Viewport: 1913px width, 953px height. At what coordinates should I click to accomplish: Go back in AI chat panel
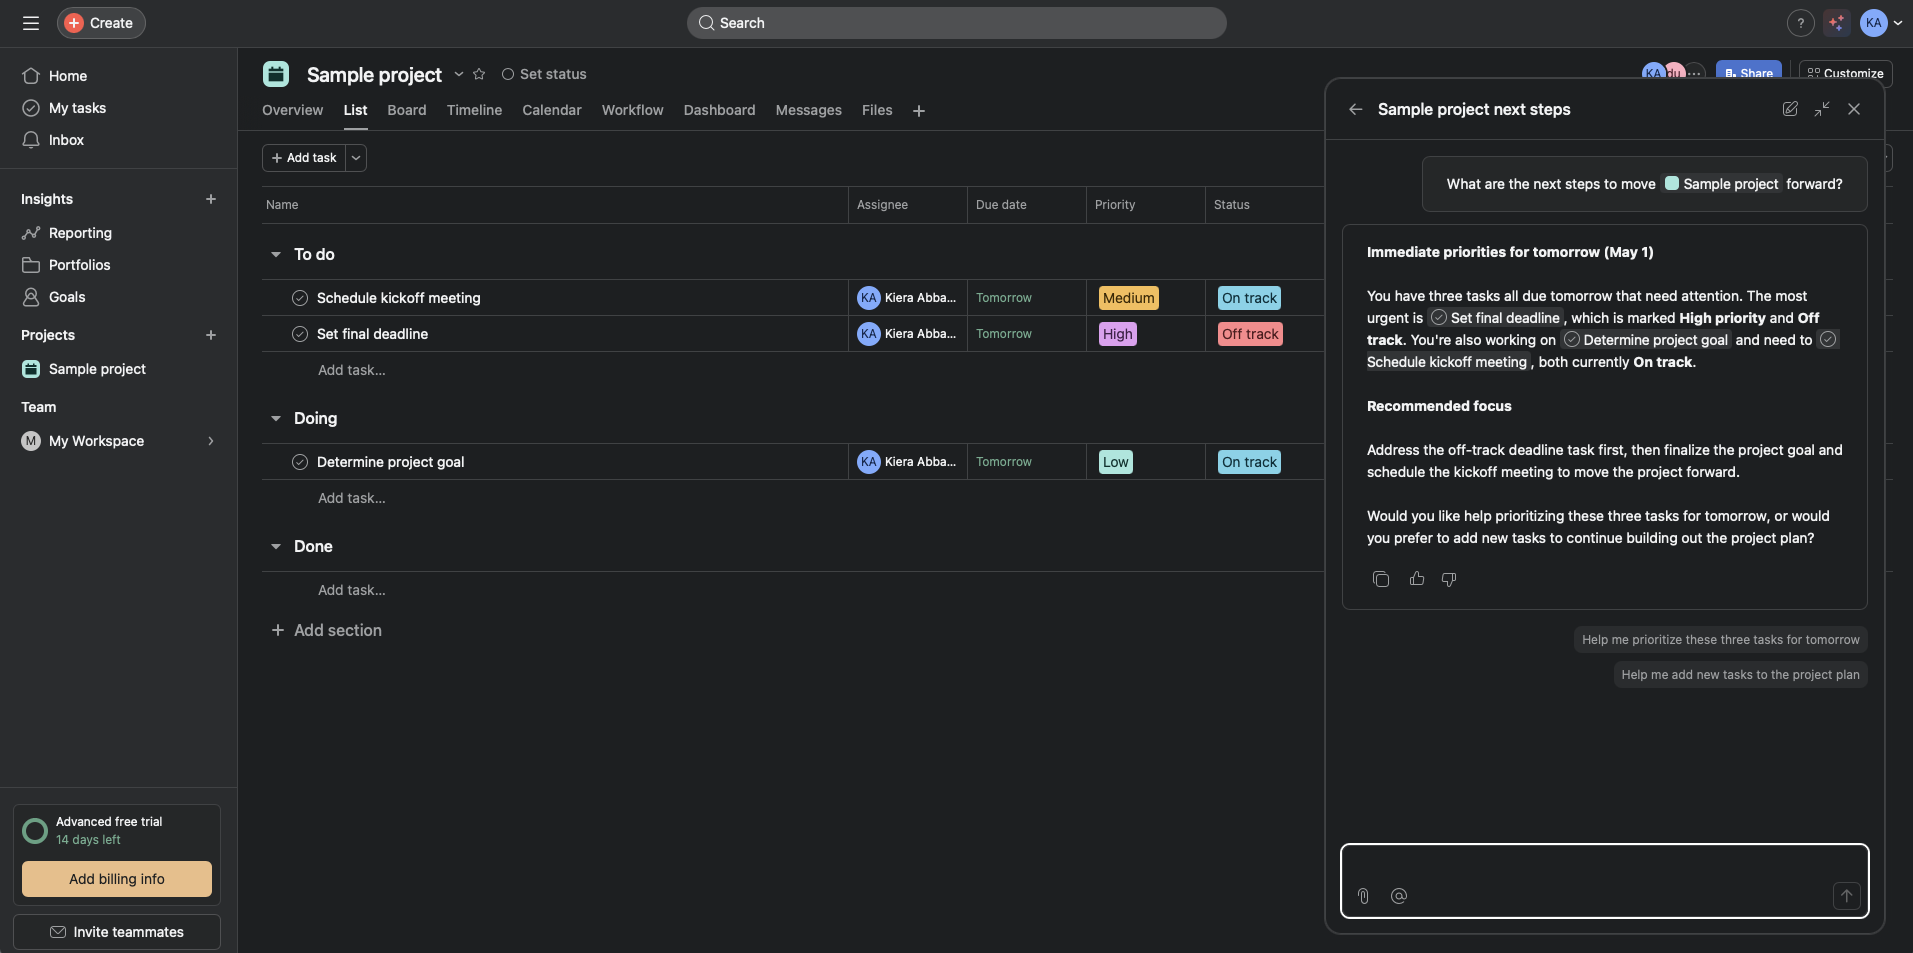[1355, 109]
